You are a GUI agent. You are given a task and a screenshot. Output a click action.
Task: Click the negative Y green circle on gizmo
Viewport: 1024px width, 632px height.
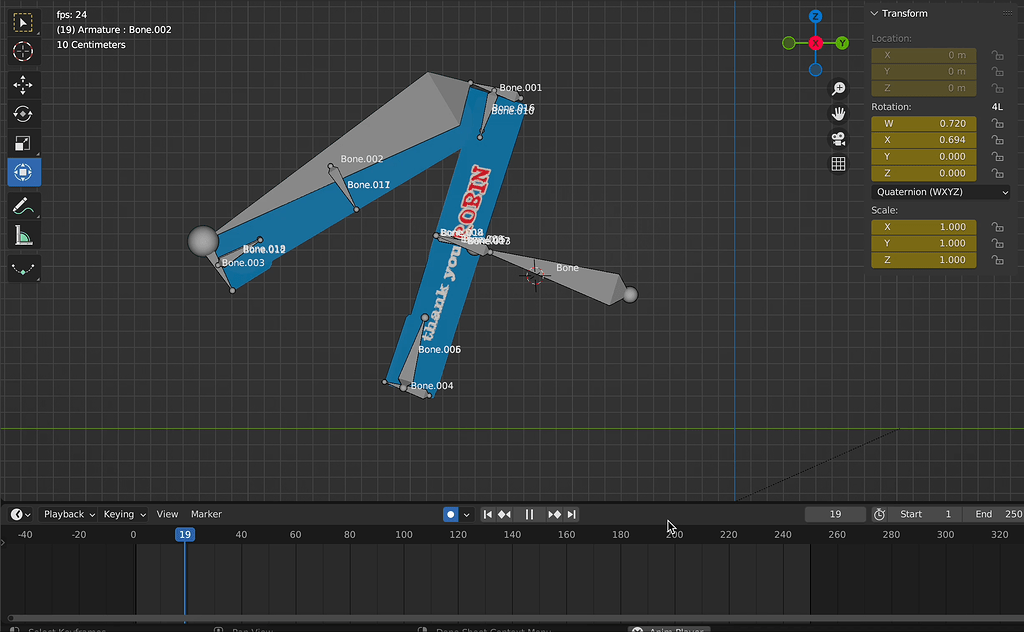pyautogui.click(x=789, y=43)
